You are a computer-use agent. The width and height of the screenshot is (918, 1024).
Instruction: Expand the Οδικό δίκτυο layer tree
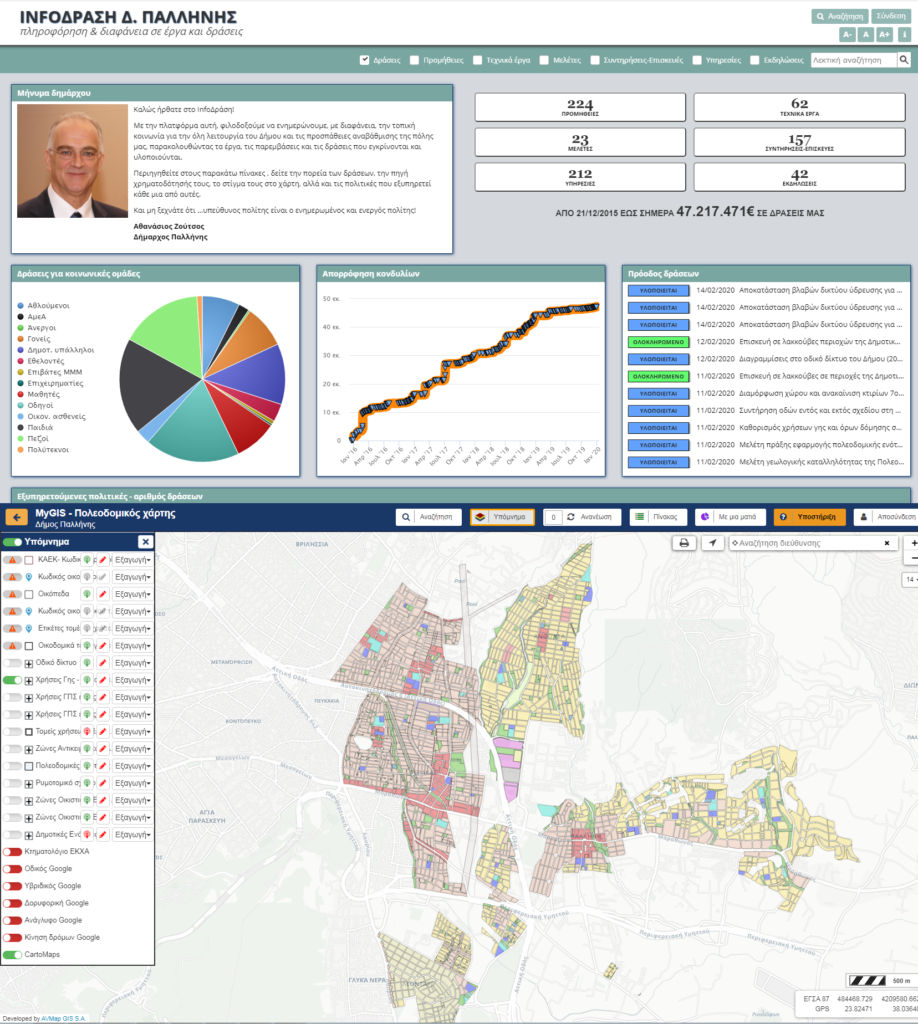[x=29, y=663]
